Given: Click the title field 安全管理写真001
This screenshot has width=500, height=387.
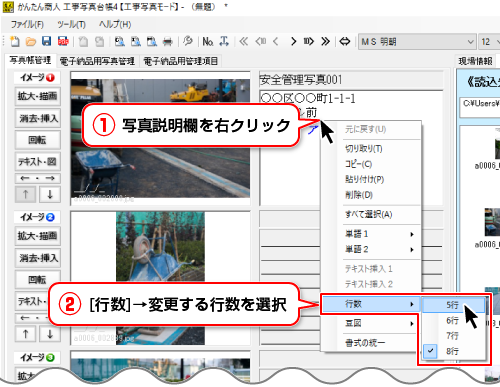Looking at the screenshot, I should click(351, 80).
